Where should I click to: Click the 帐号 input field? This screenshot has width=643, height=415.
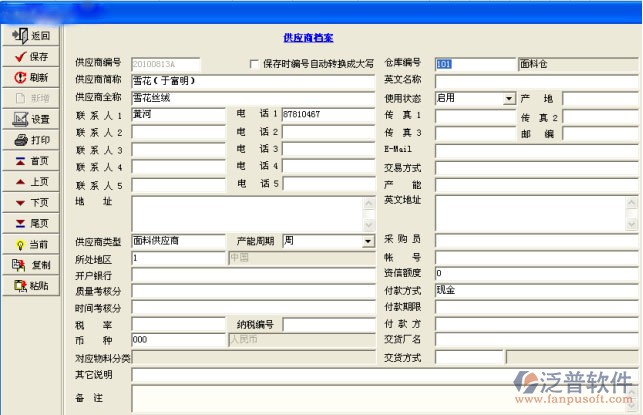coord(536,258)
